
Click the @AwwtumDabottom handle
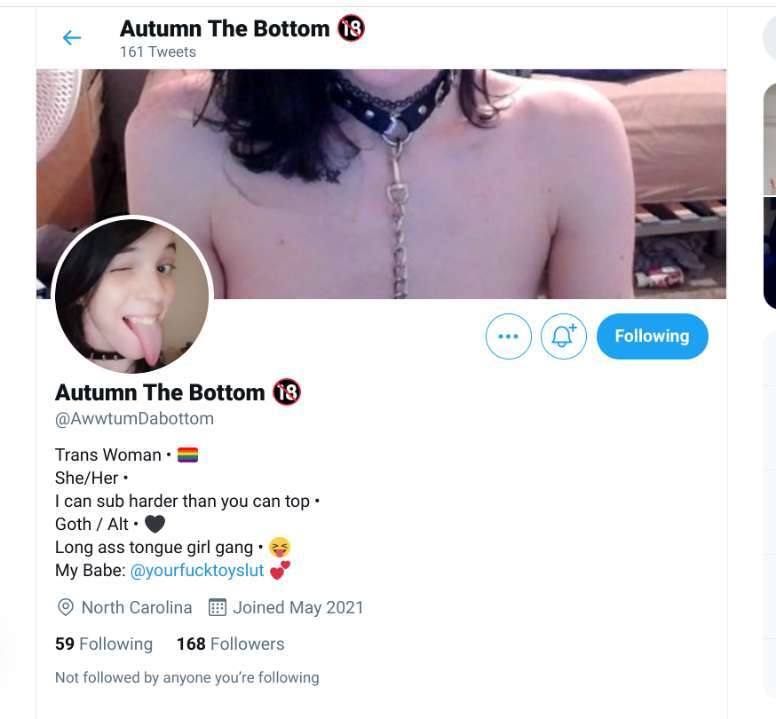(135, 419)
